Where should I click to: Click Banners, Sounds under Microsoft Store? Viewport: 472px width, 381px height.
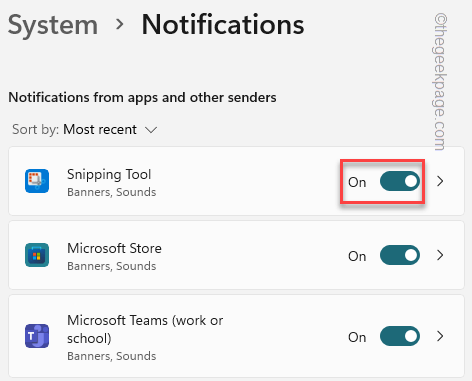[112, 266]
